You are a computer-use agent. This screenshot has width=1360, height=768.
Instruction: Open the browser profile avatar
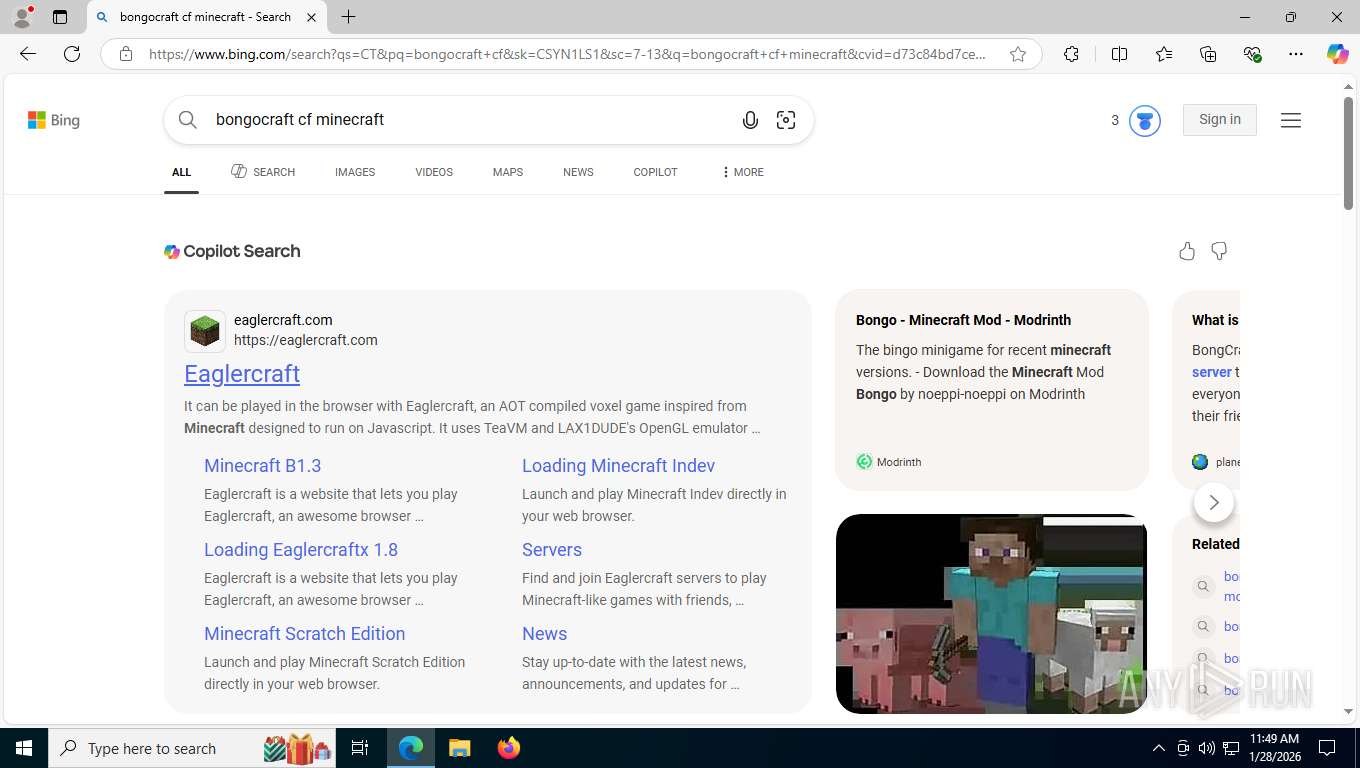coord(22,17)
